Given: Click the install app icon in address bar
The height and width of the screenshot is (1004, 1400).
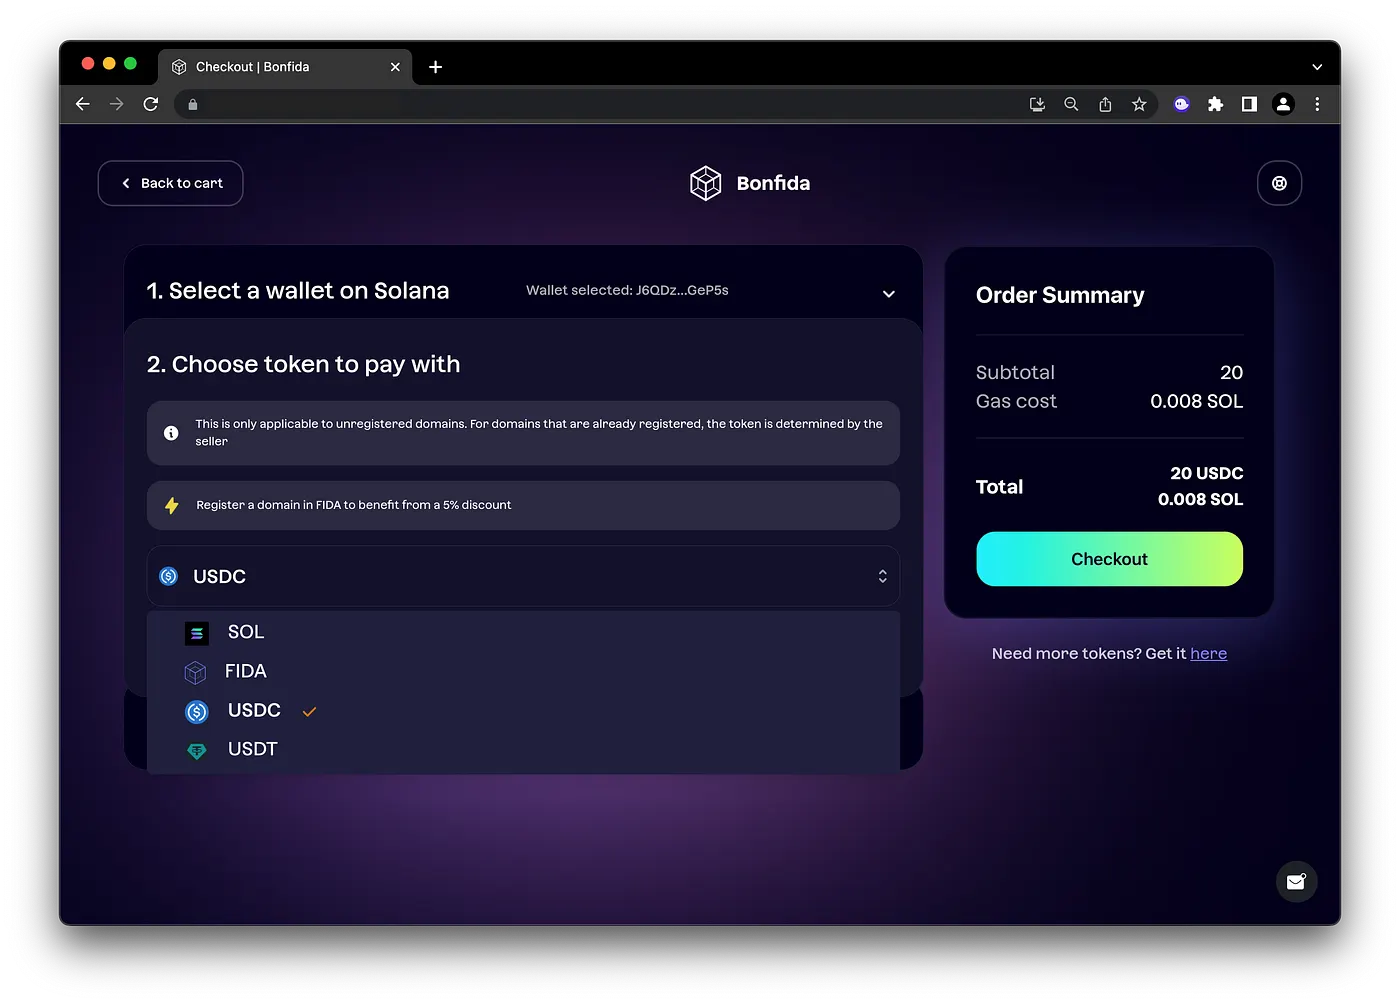Looking at the screenshot, I should coord(1037,104).
